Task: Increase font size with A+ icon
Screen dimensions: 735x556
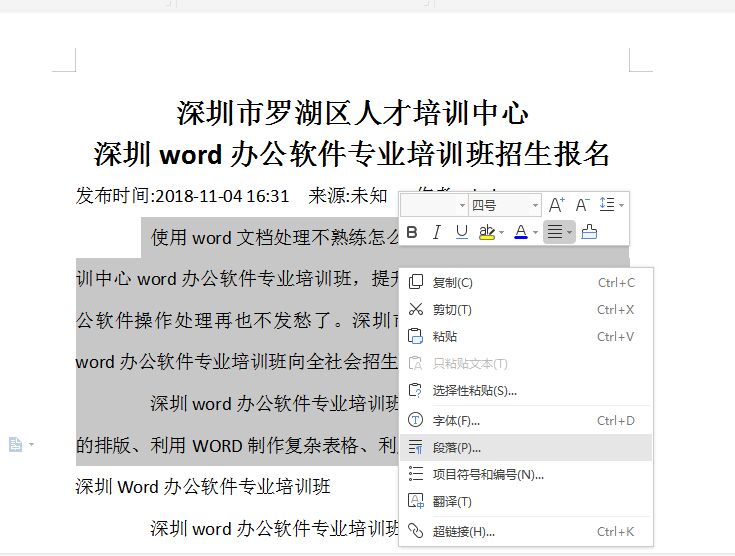Action: 557,205
